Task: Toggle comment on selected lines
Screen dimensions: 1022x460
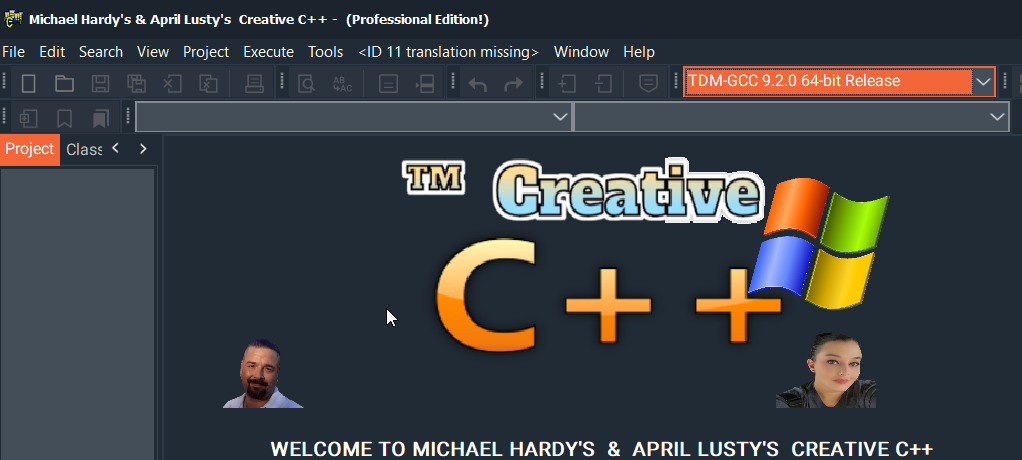Action: tap(648, 83)
